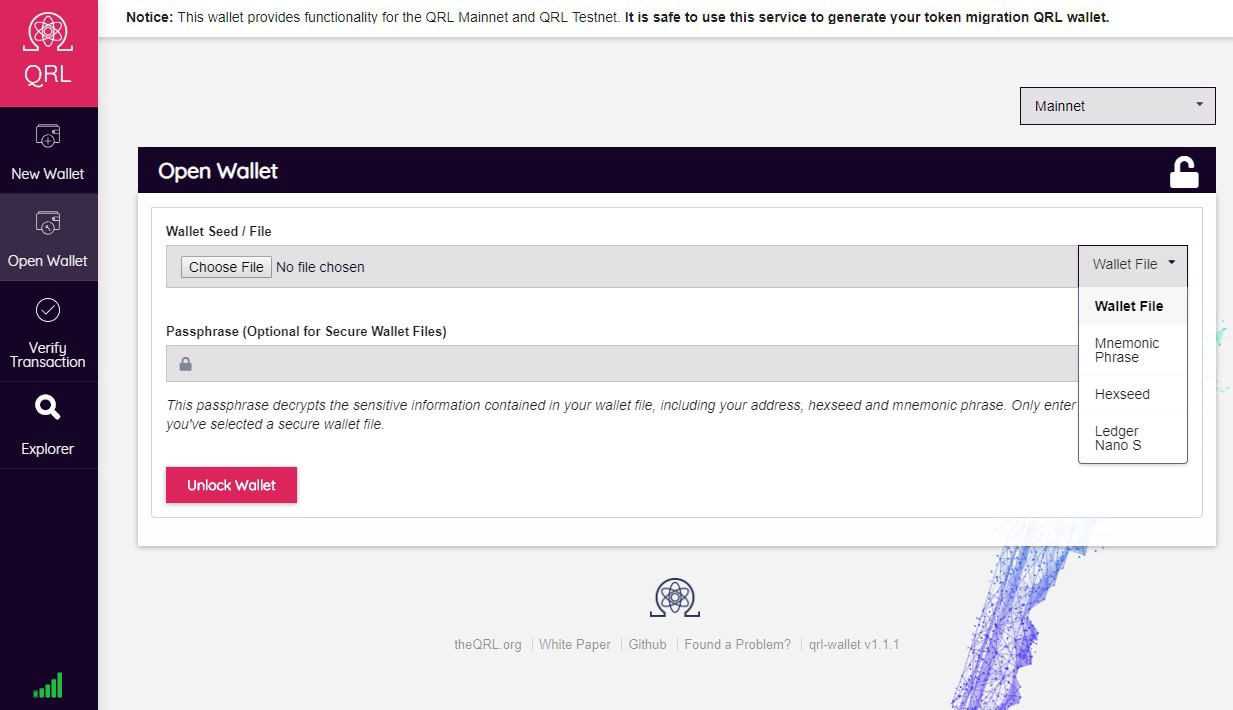Open the White Paper link
Viewport: 1233px width, 710px height.
pos(575,645)
